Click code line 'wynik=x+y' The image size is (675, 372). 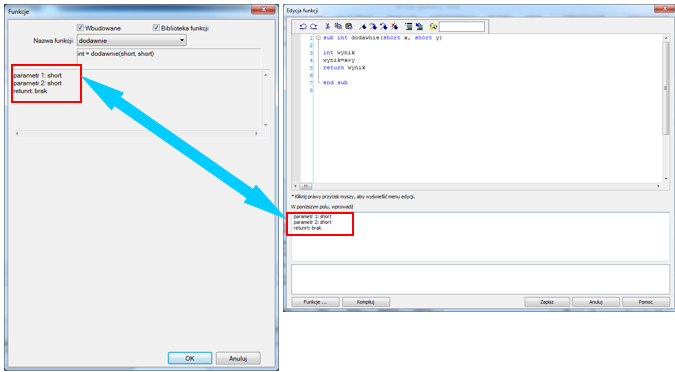pyautogui.click(x=339, y=60)
